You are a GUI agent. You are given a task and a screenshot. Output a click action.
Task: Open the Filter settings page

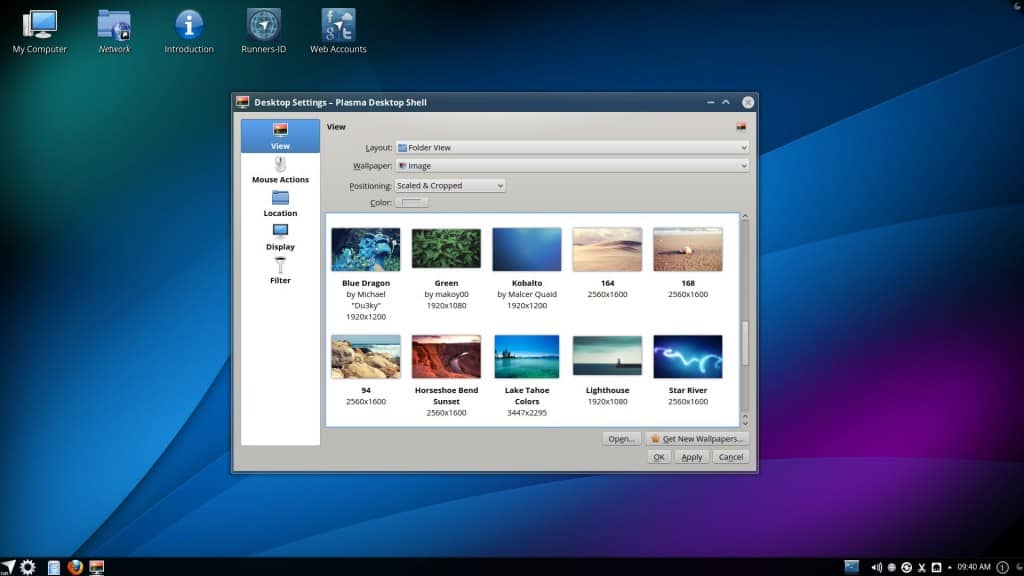point(280,270)
